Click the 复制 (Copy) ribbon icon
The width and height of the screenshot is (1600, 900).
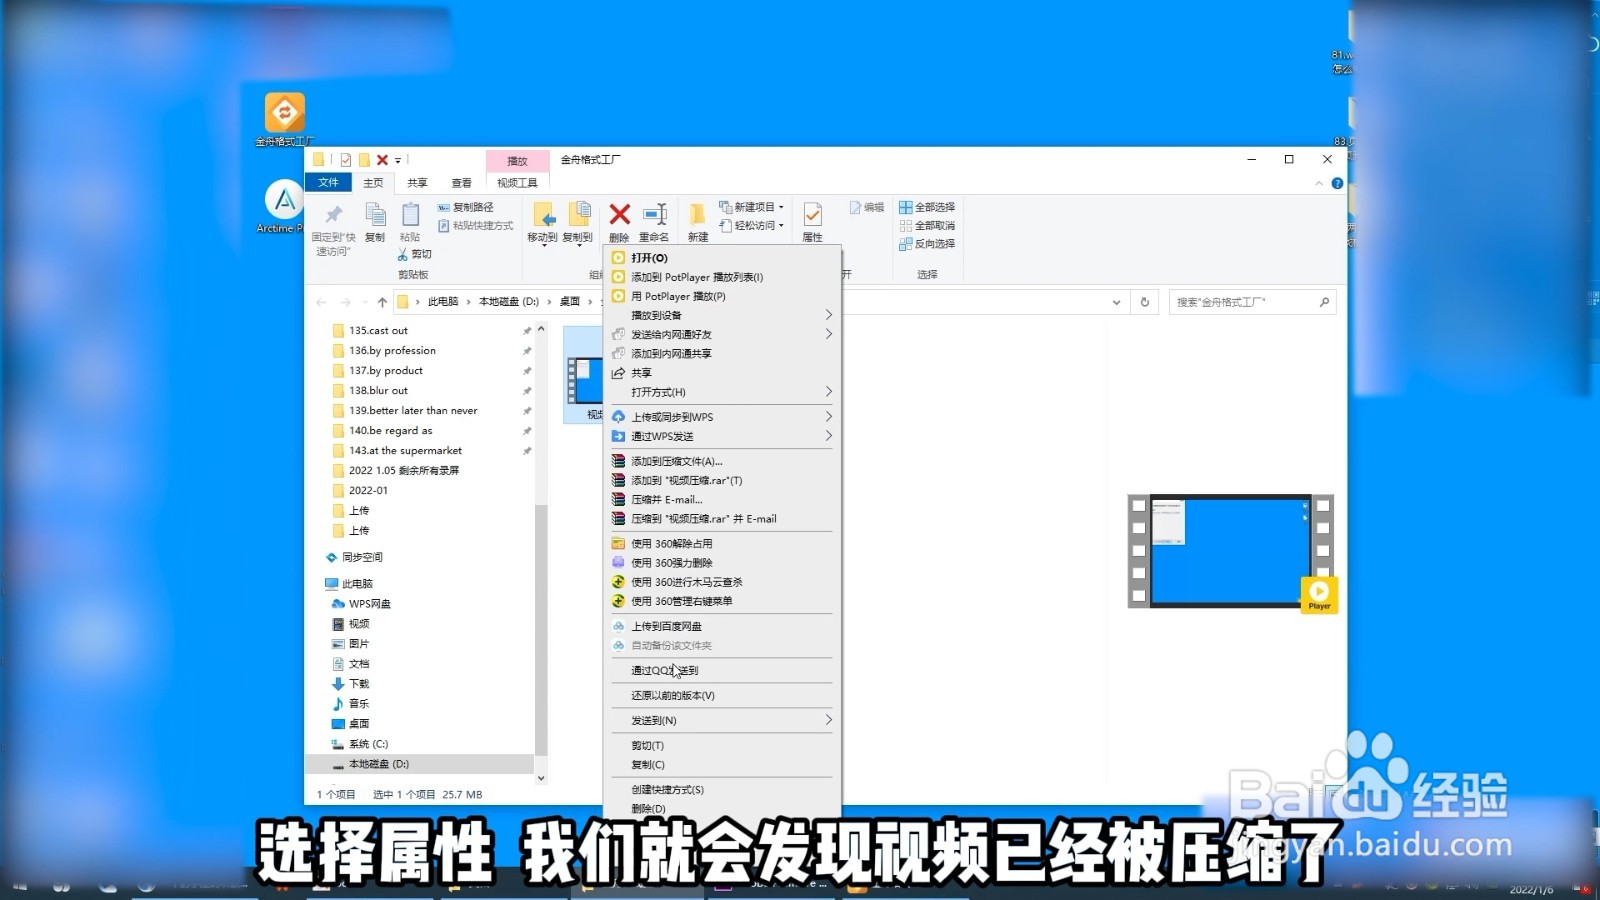click(x=375, y=222)
